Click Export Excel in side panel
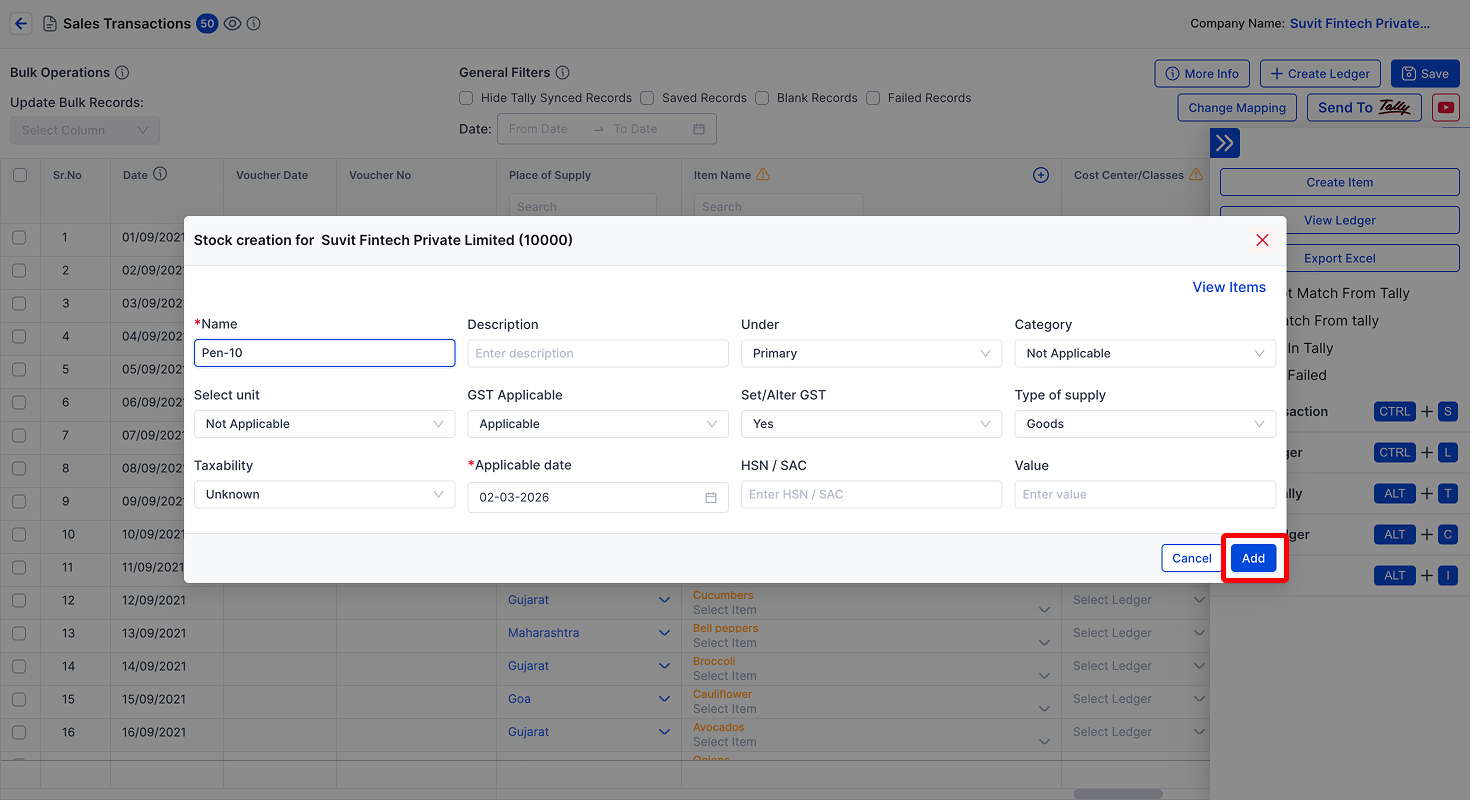This screenshot has width=1470, height=800. [x=1340, y=258]
